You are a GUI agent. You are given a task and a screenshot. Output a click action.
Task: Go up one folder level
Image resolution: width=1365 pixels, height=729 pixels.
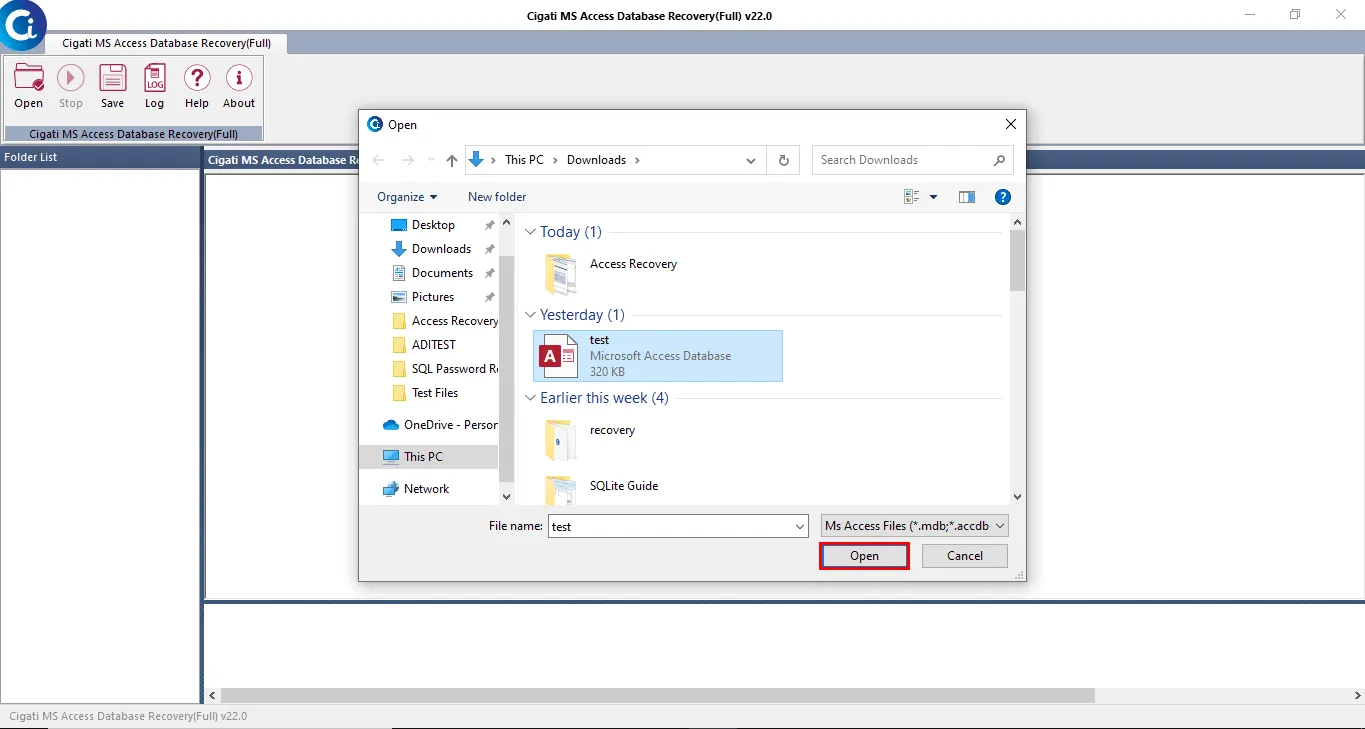[x=452, y=160]
